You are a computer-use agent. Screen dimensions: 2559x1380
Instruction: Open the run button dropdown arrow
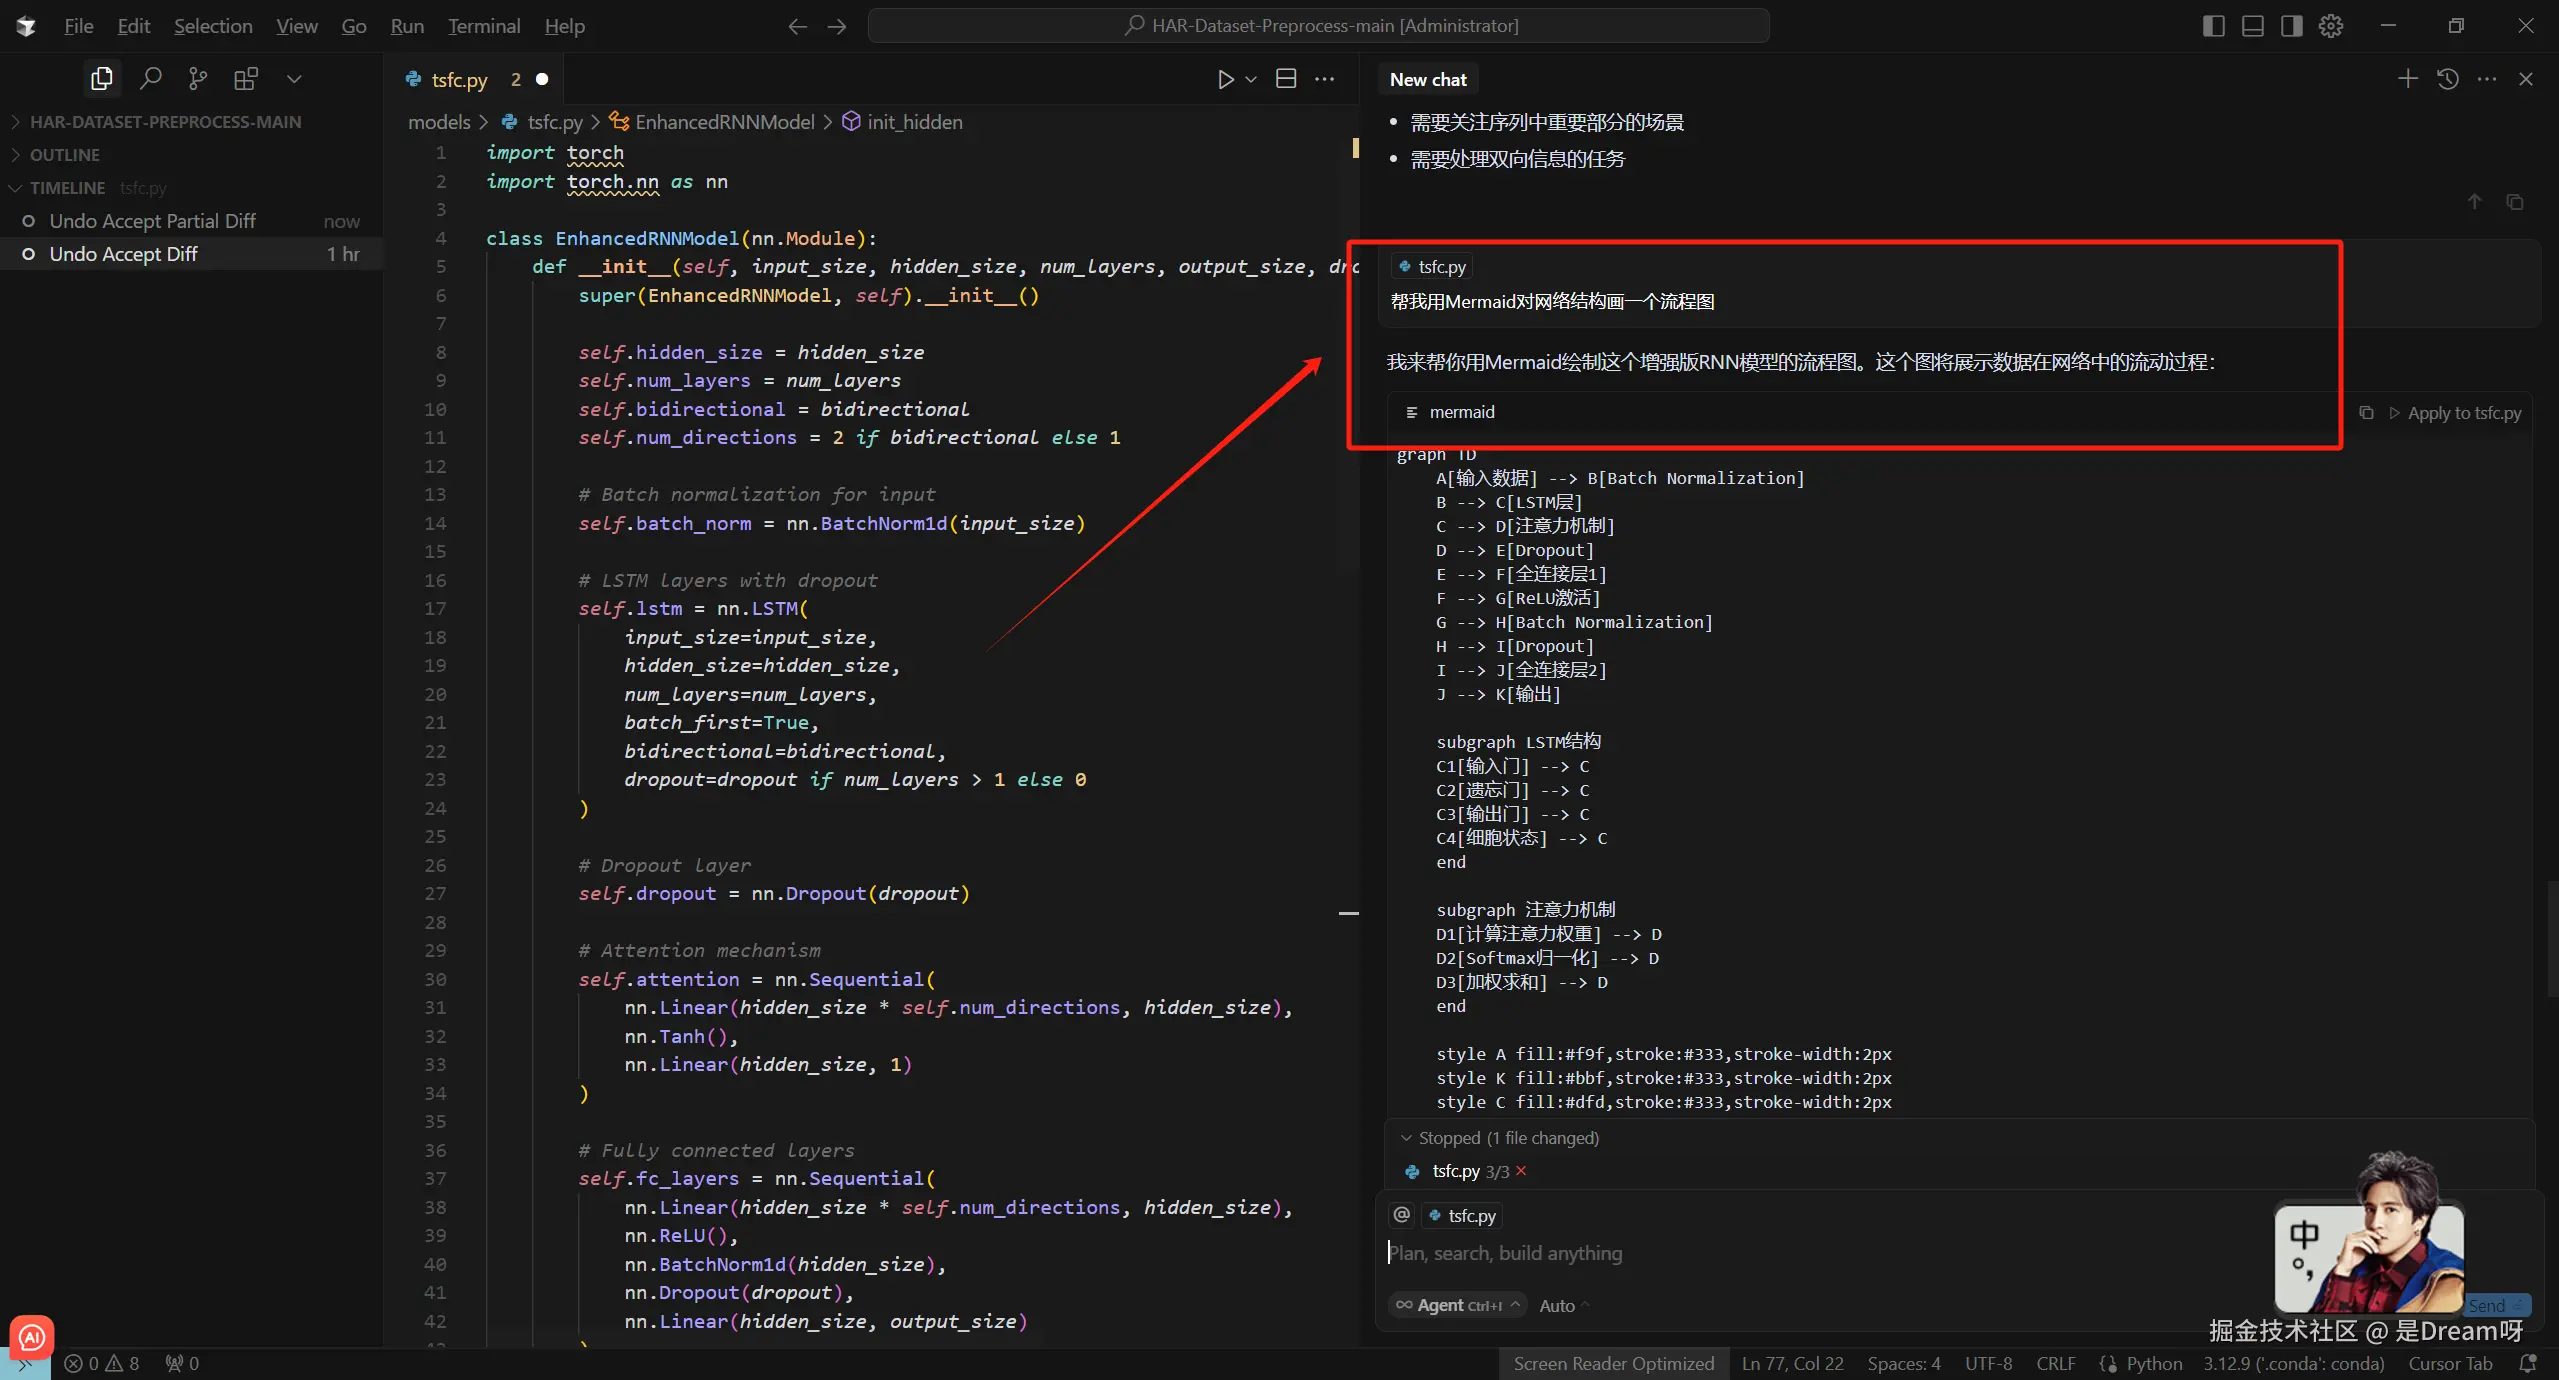point(1251,79)
